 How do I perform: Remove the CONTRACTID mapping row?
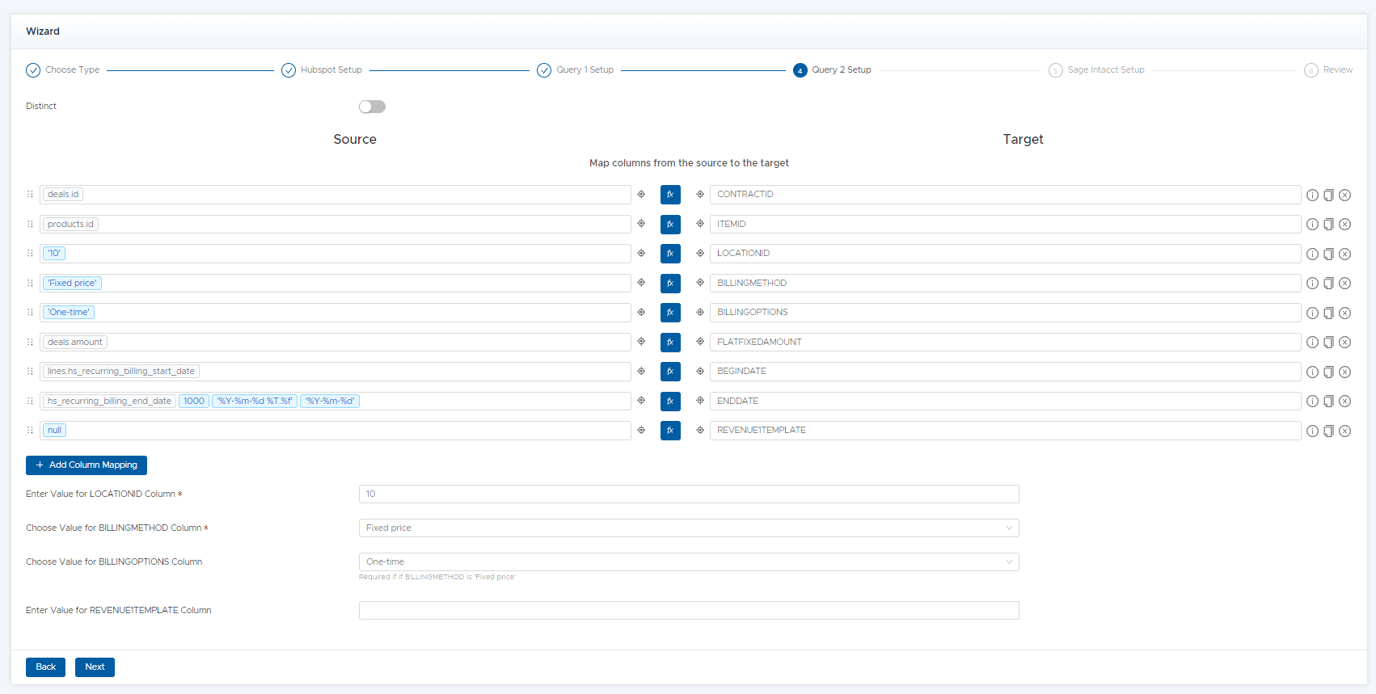1345,195
